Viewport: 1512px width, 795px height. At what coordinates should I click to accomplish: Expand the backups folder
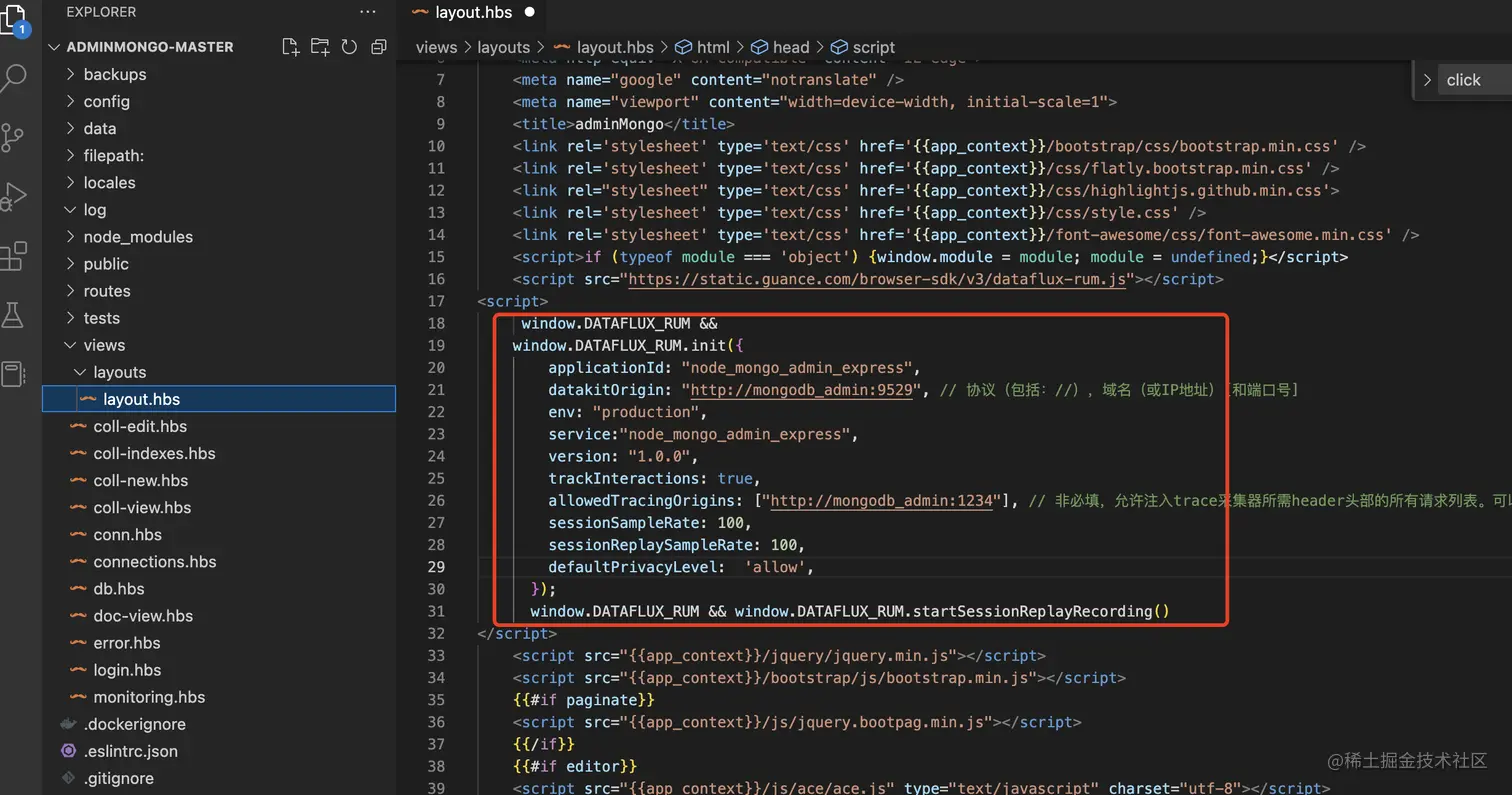[219, 74]
